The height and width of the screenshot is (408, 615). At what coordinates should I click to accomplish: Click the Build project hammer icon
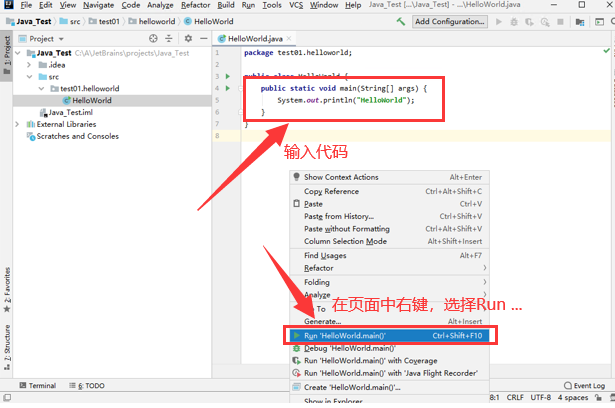[400, 22]
